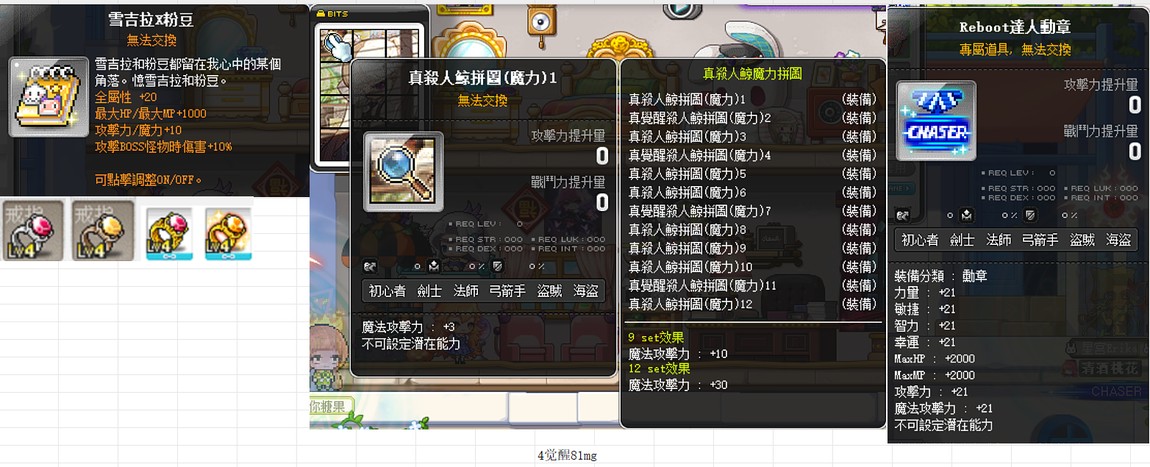1150x467 pixels.
Task: Click the 4觉醒81mg spreadsheet cell text
Action: tap(567, 455)
